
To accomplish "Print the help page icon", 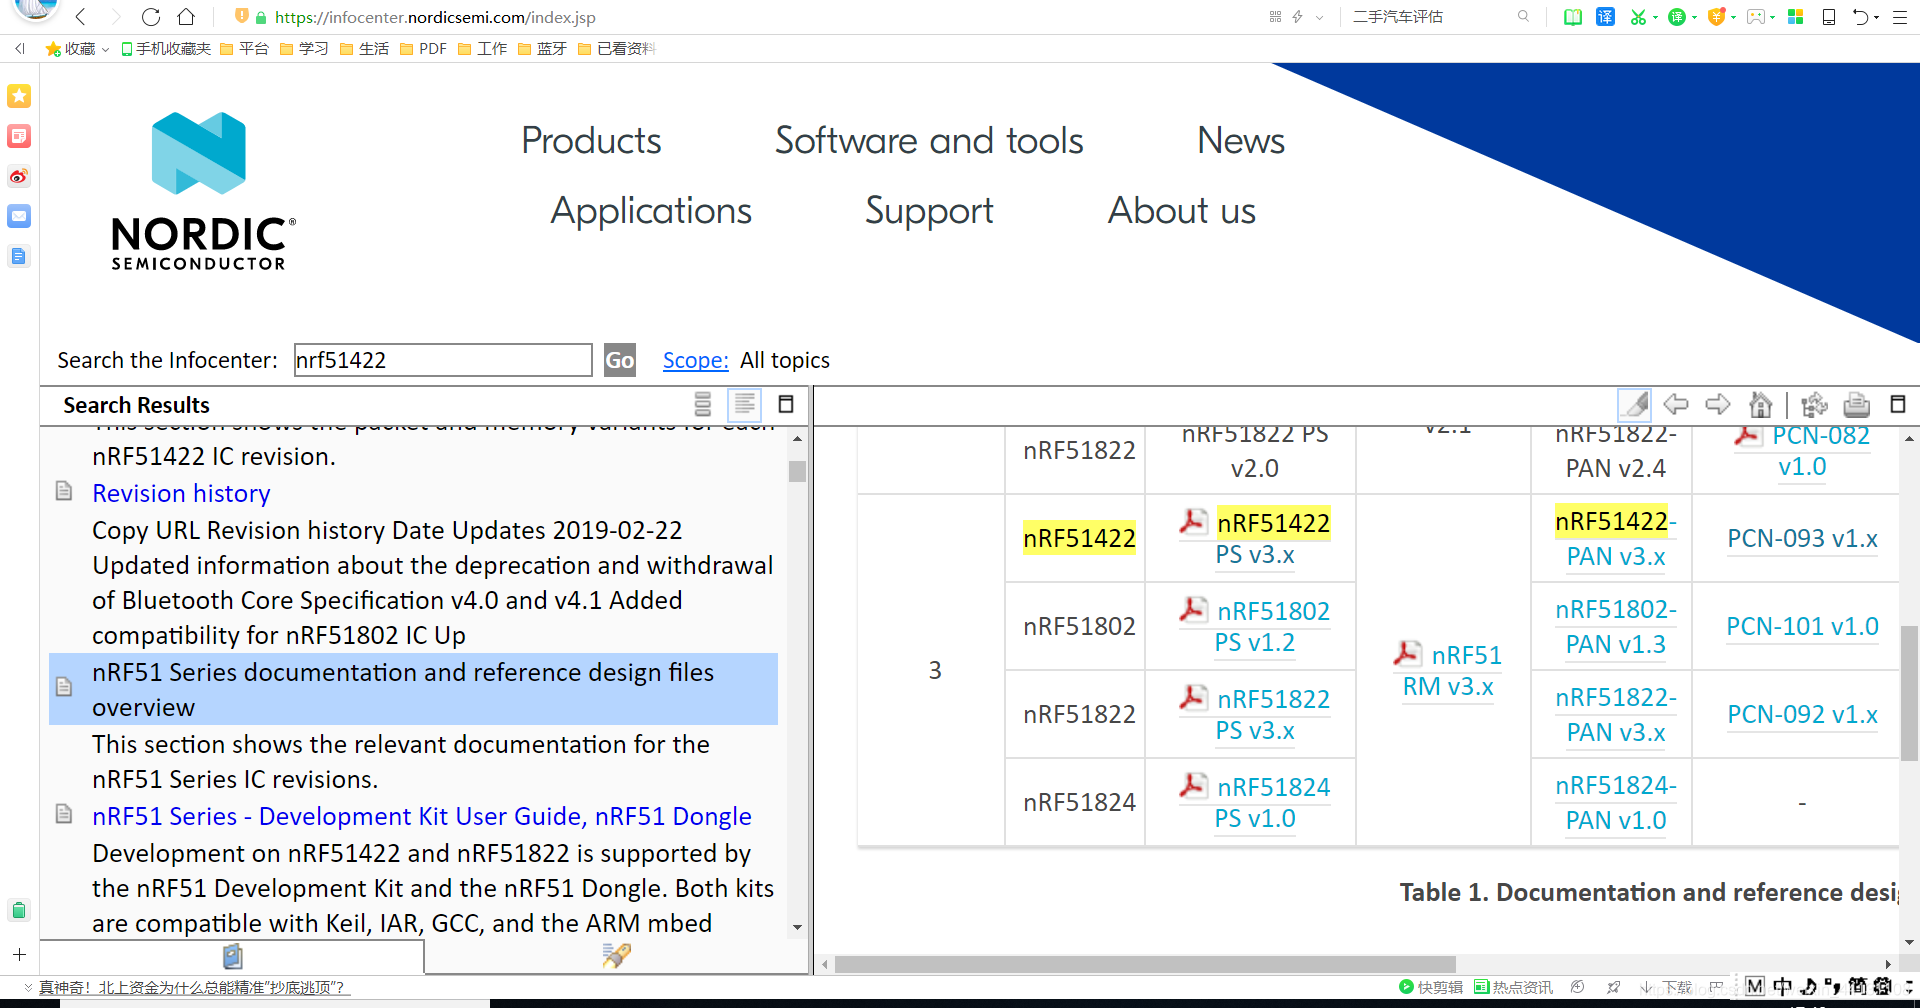I will coord(1857,404).
